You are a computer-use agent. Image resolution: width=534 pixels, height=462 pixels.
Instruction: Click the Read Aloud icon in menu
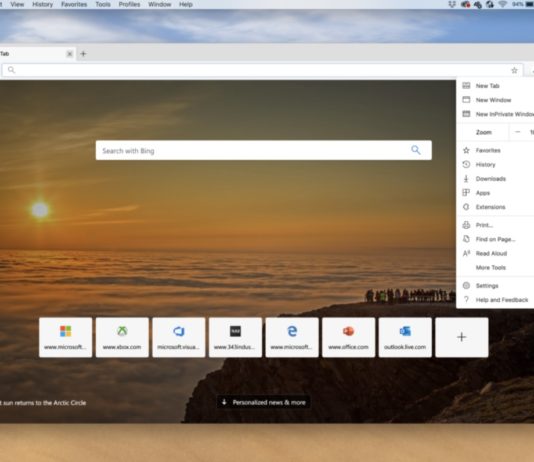pos(466,253)
